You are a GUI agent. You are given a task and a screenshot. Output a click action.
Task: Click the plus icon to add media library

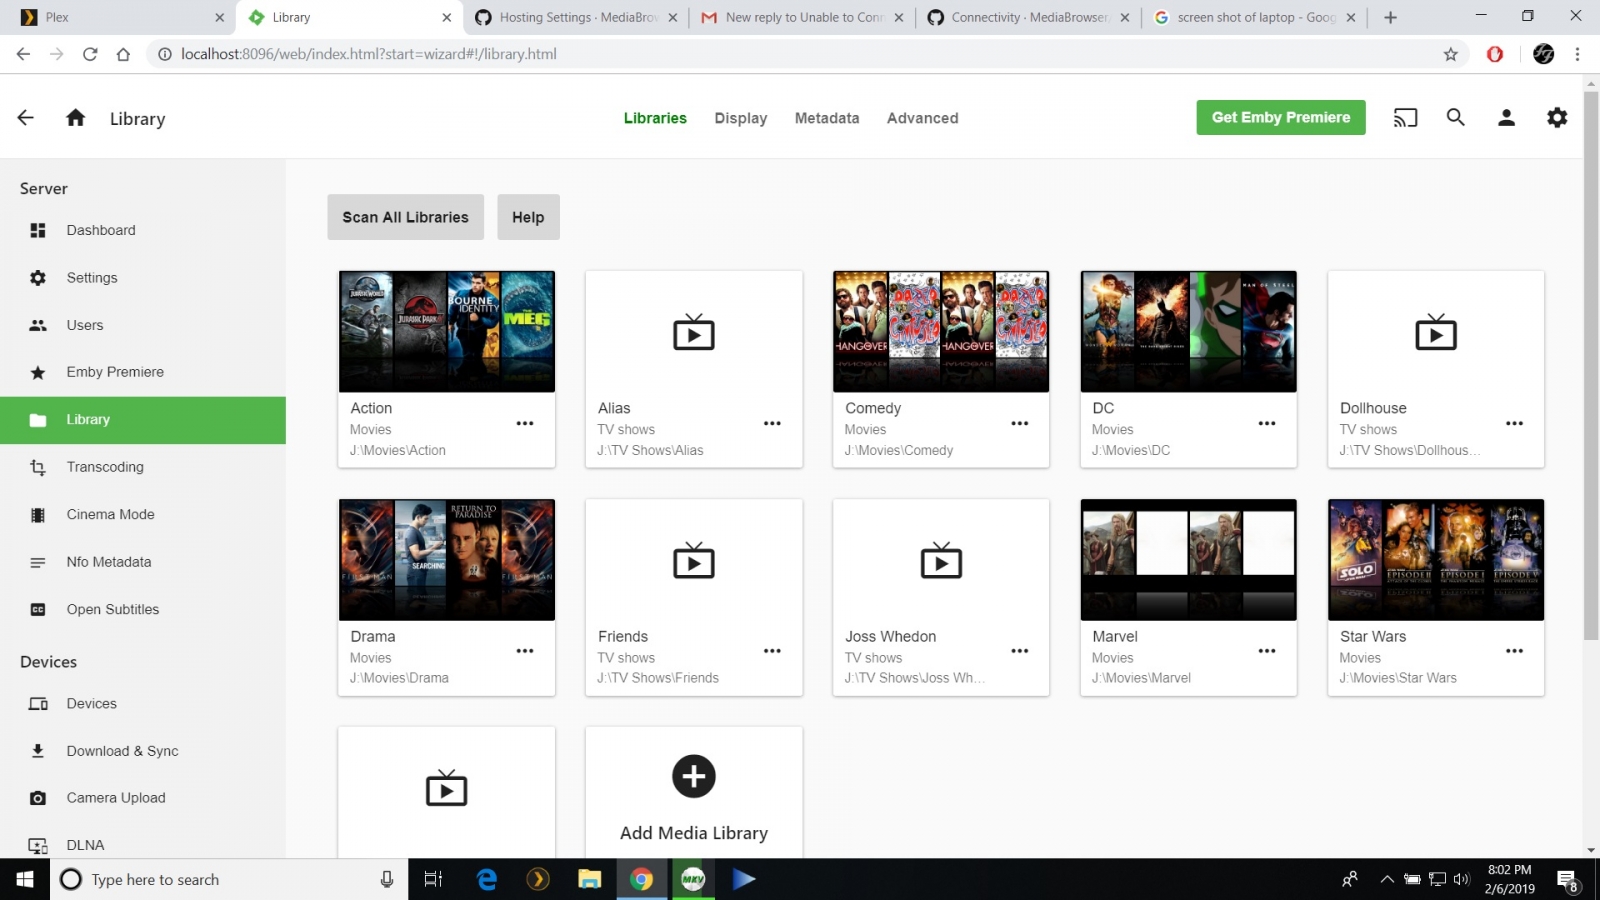pyautogui.click(x=693, y=777)
